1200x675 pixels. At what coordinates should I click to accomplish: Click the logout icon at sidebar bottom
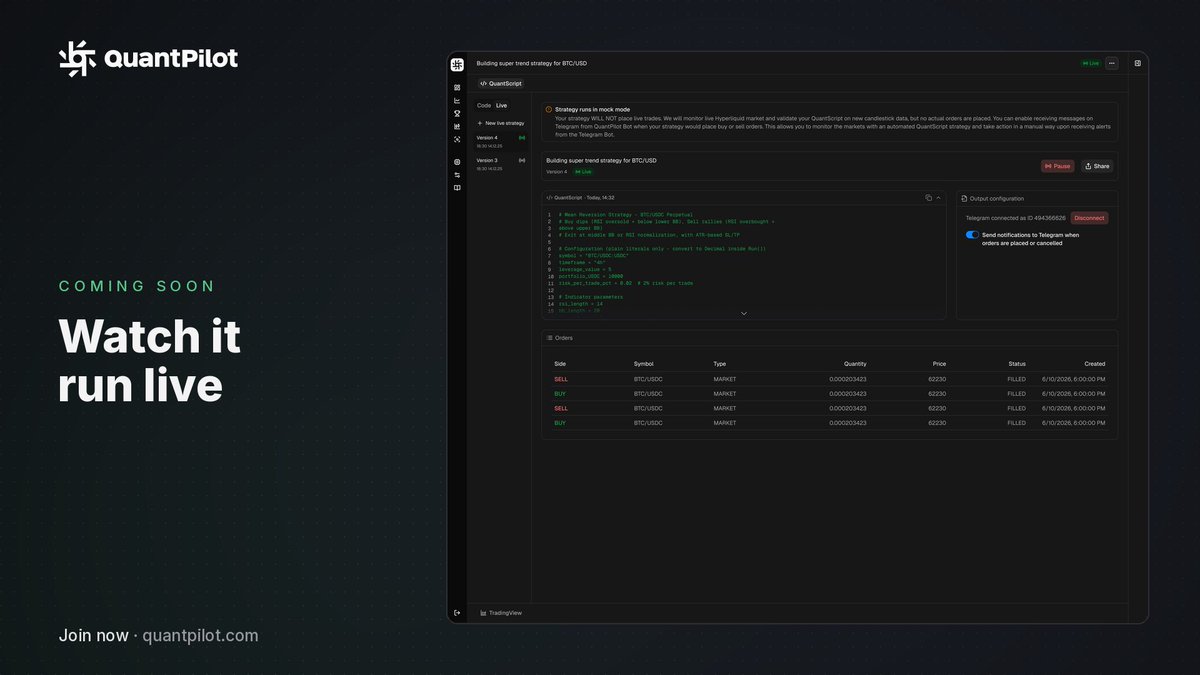pyautogui.click(x=457, y=612)
